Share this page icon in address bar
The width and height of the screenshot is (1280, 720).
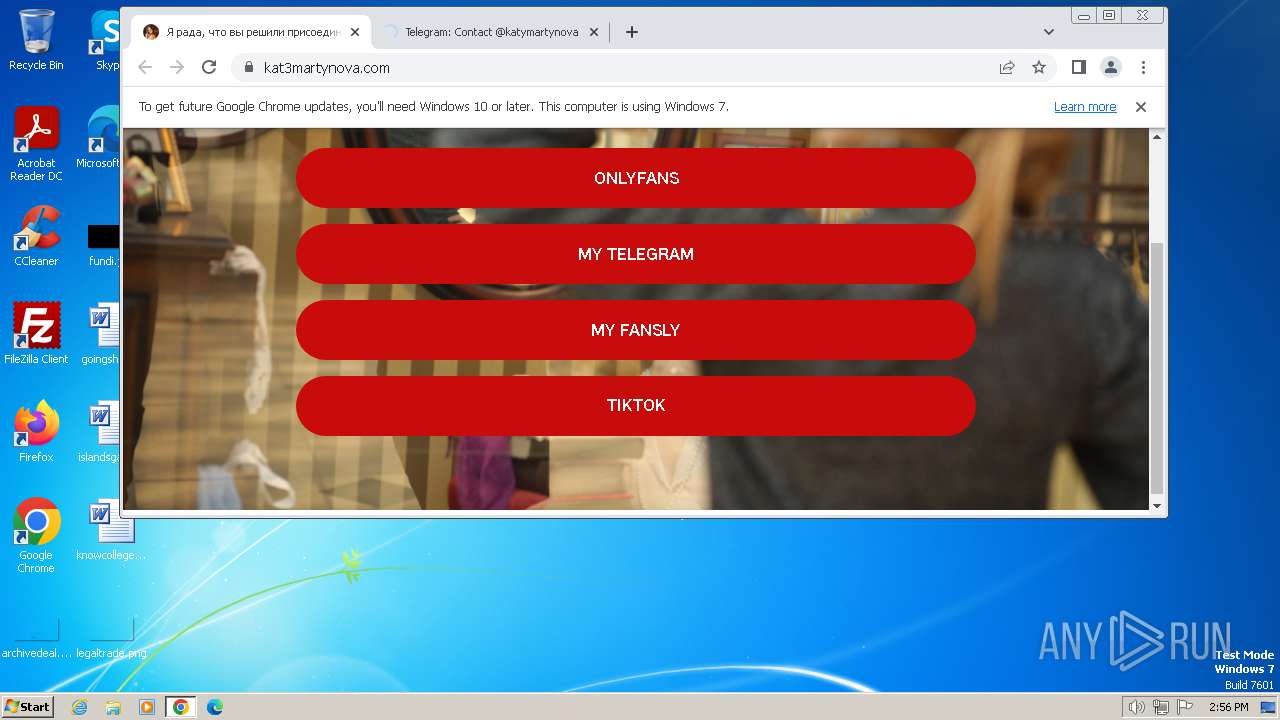pyautogui.click(x=1007, y=67)
